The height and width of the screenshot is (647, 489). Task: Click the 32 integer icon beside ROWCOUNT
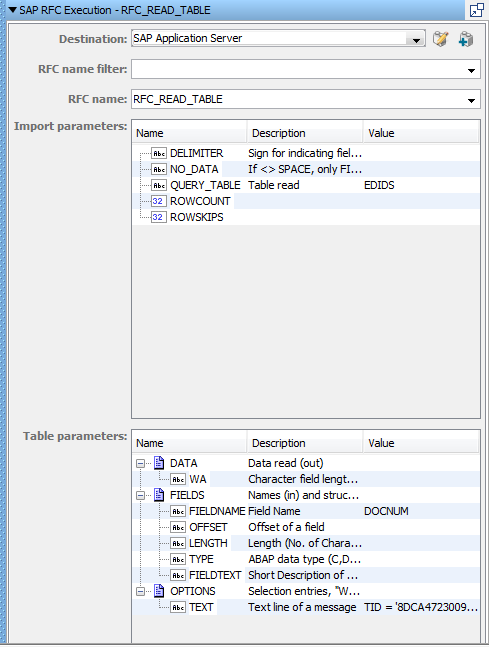tap(159, 201)
